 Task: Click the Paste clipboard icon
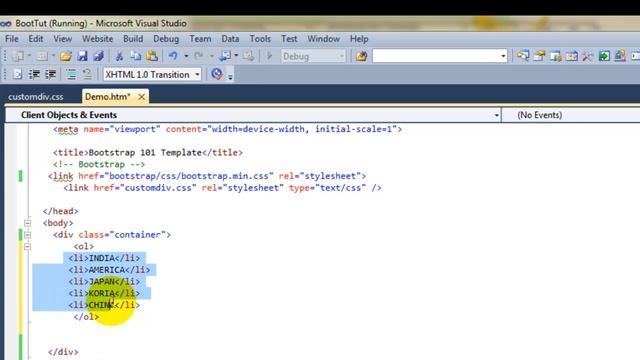click(x=152, y=56)
